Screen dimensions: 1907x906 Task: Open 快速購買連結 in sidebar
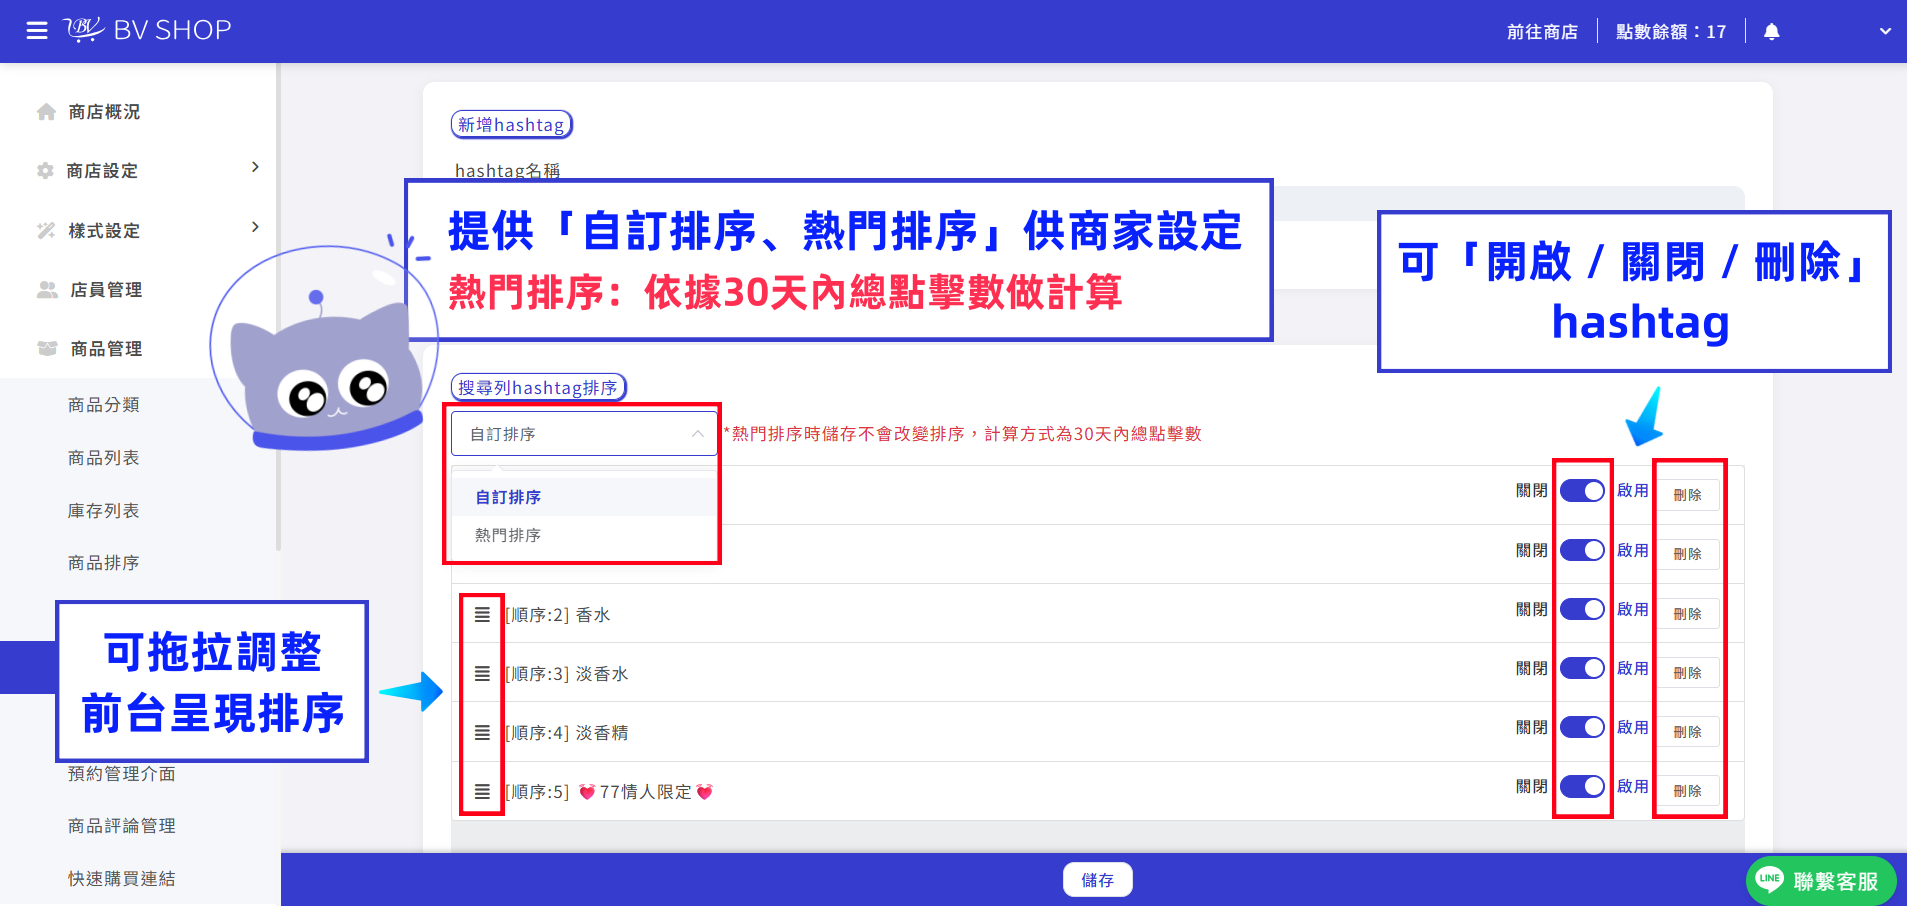122,879
